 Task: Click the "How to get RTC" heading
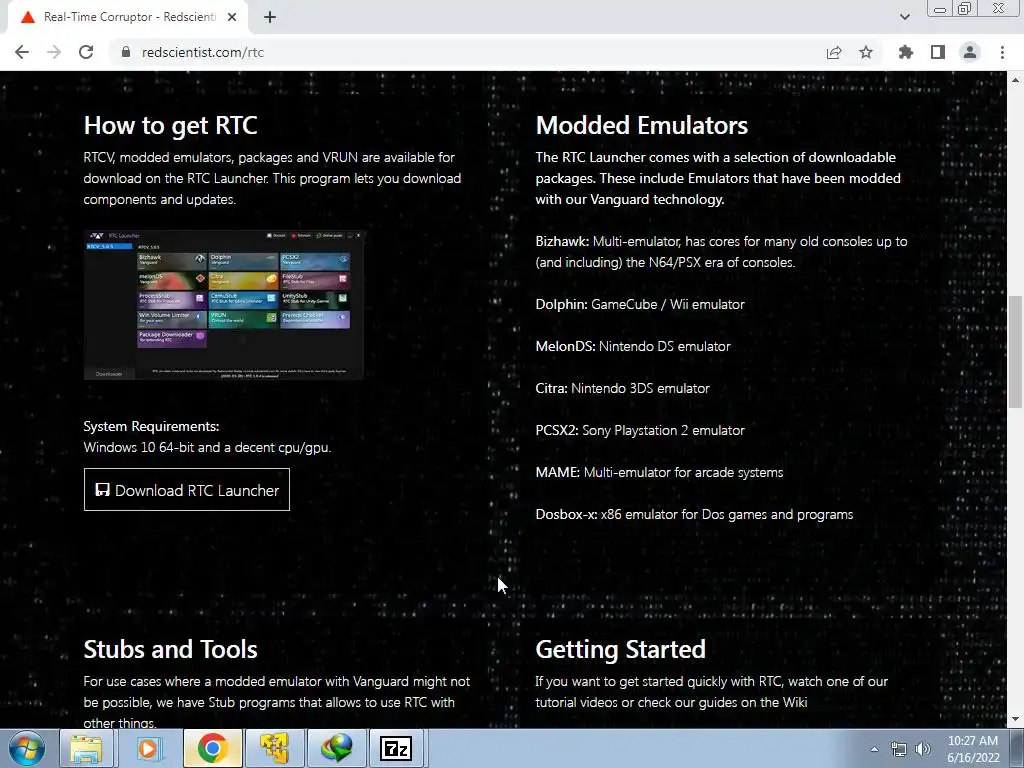pyautogui.click(x=170, y=125)
